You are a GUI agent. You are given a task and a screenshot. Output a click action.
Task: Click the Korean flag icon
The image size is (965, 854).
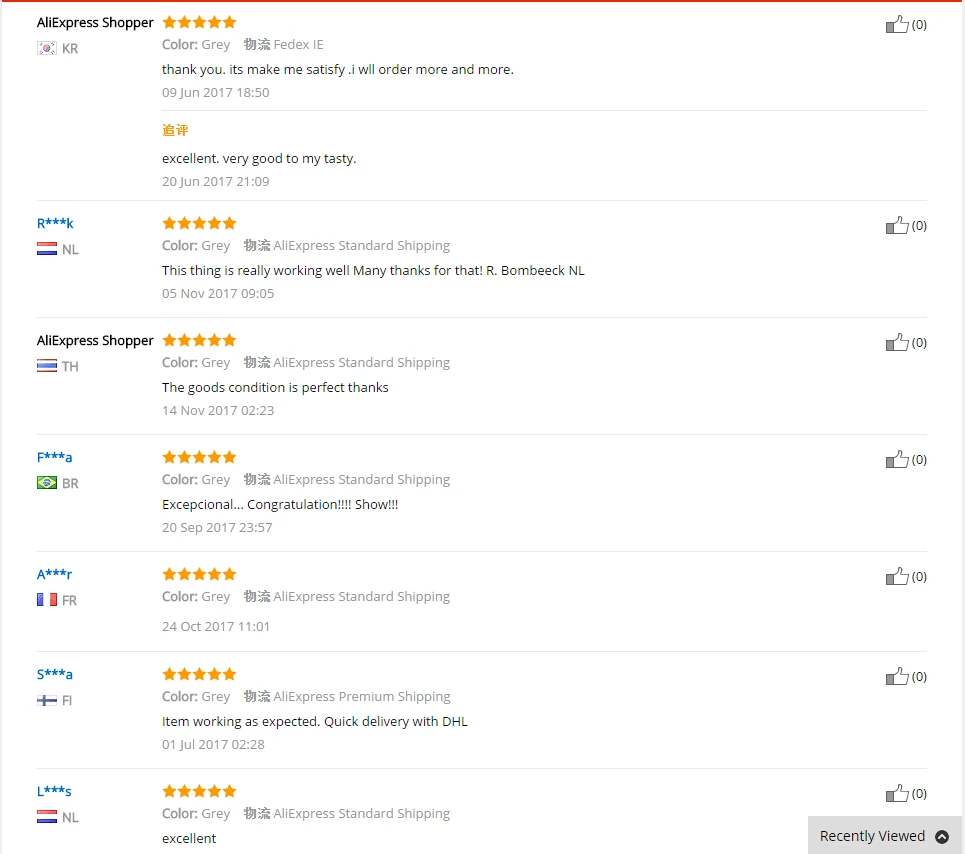47,48
